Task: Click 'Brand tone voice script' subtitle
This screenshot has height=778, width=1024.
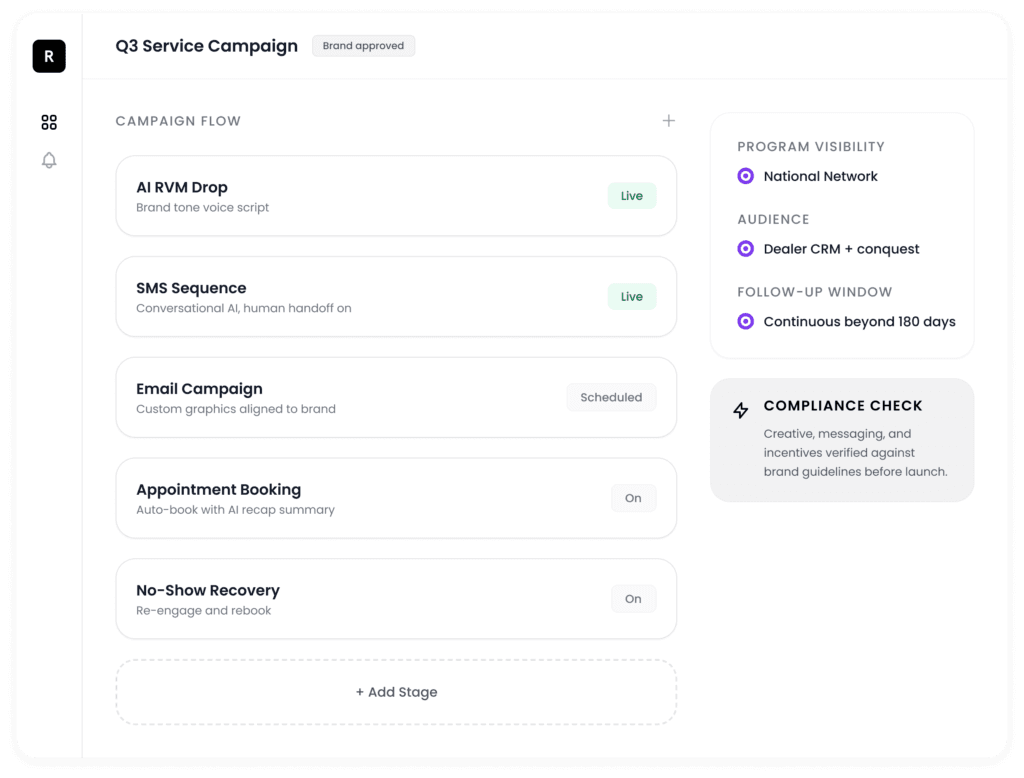Action: pyautogui.click(x=202, y=207)
